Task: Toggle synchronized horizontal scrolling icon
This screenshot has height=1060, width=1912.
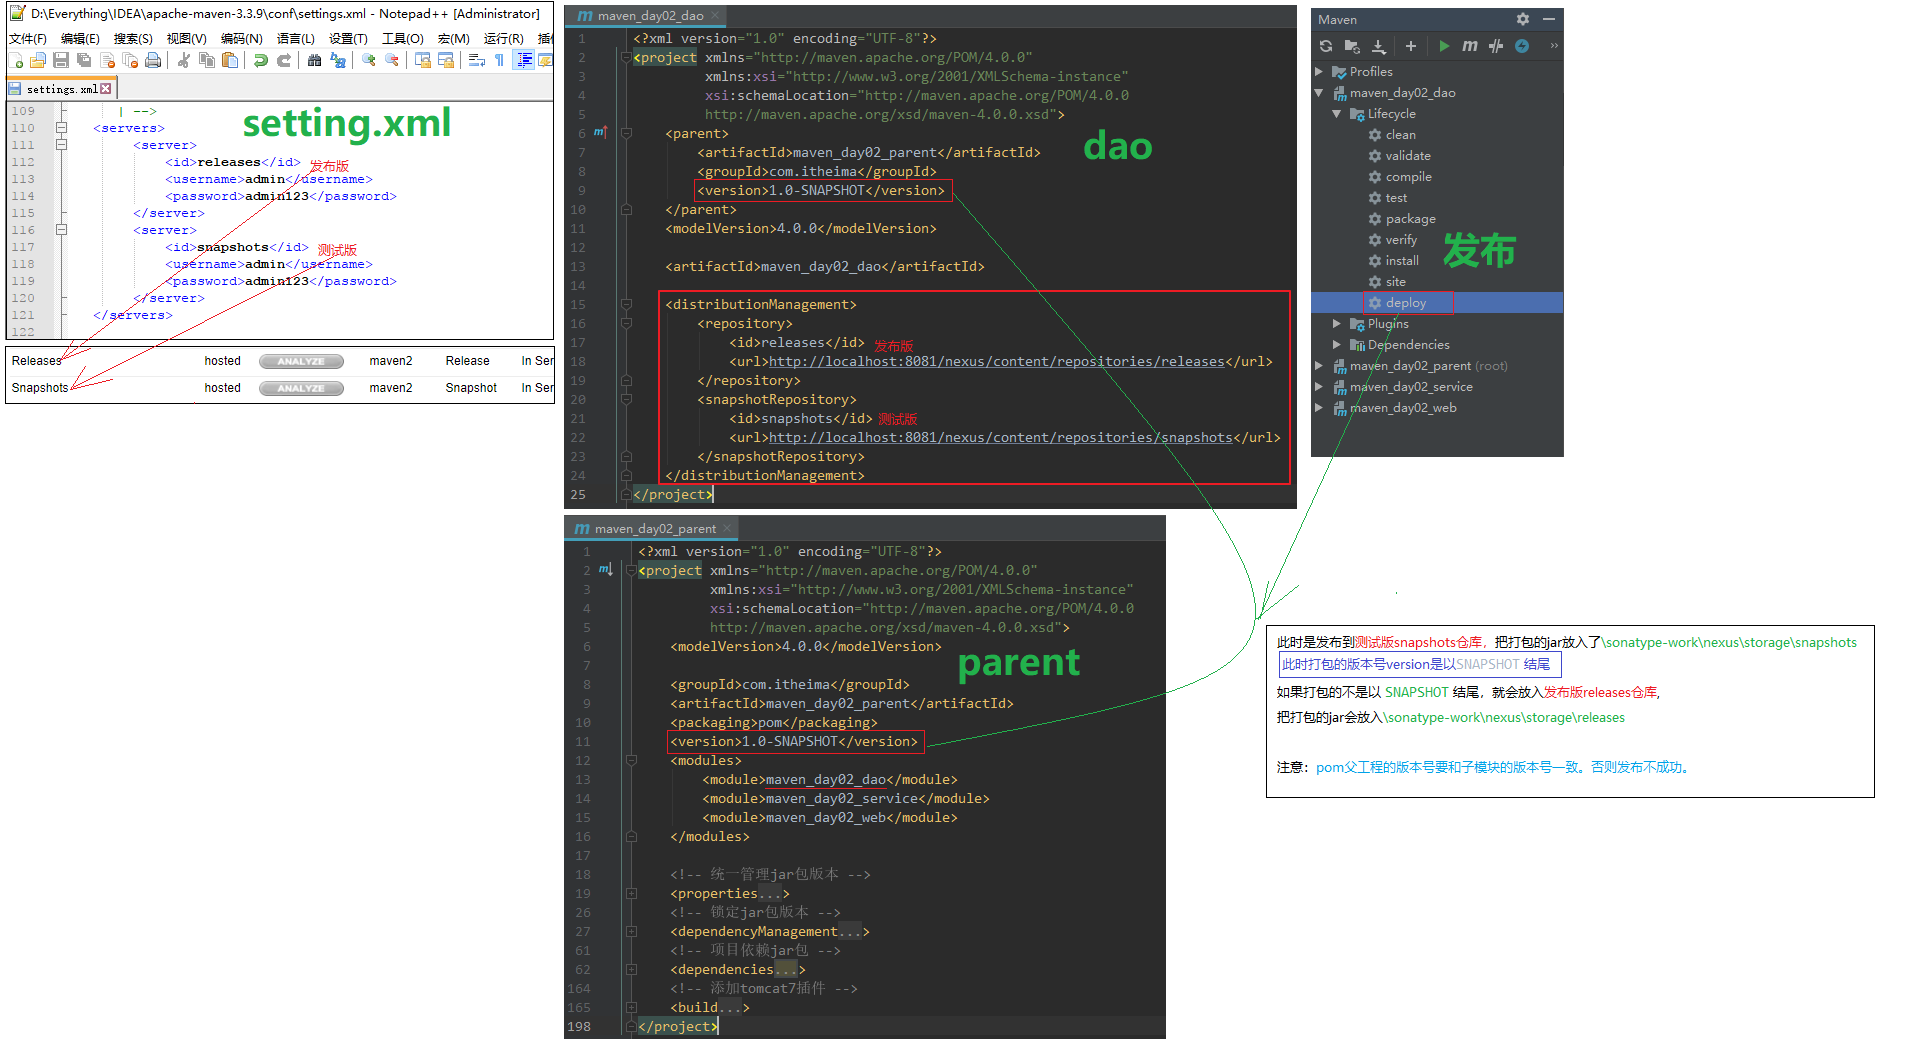Action: click(x=446, y=60)
